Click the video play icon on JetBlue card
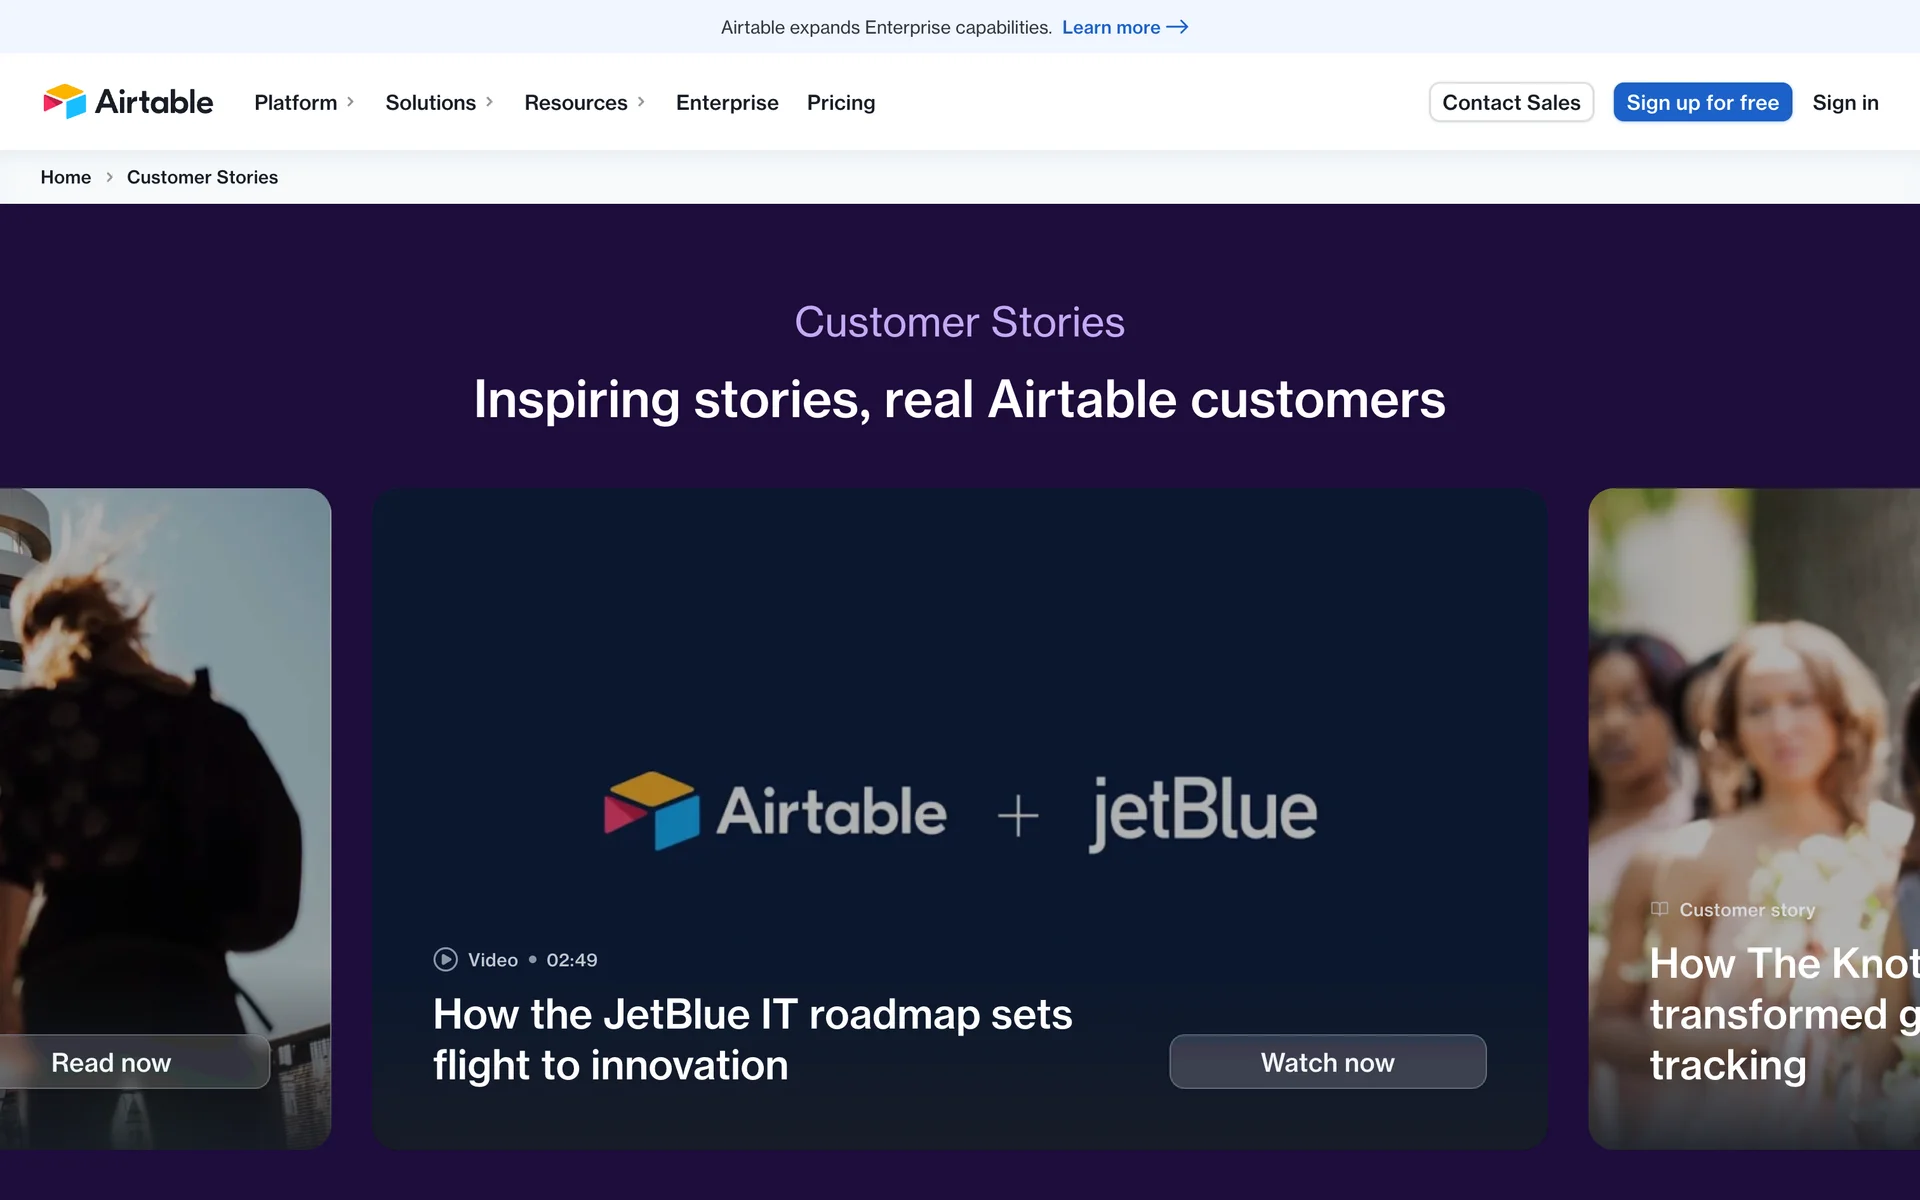The width and height of the screenshot is (1920, 1200). (x=445, y=960)
